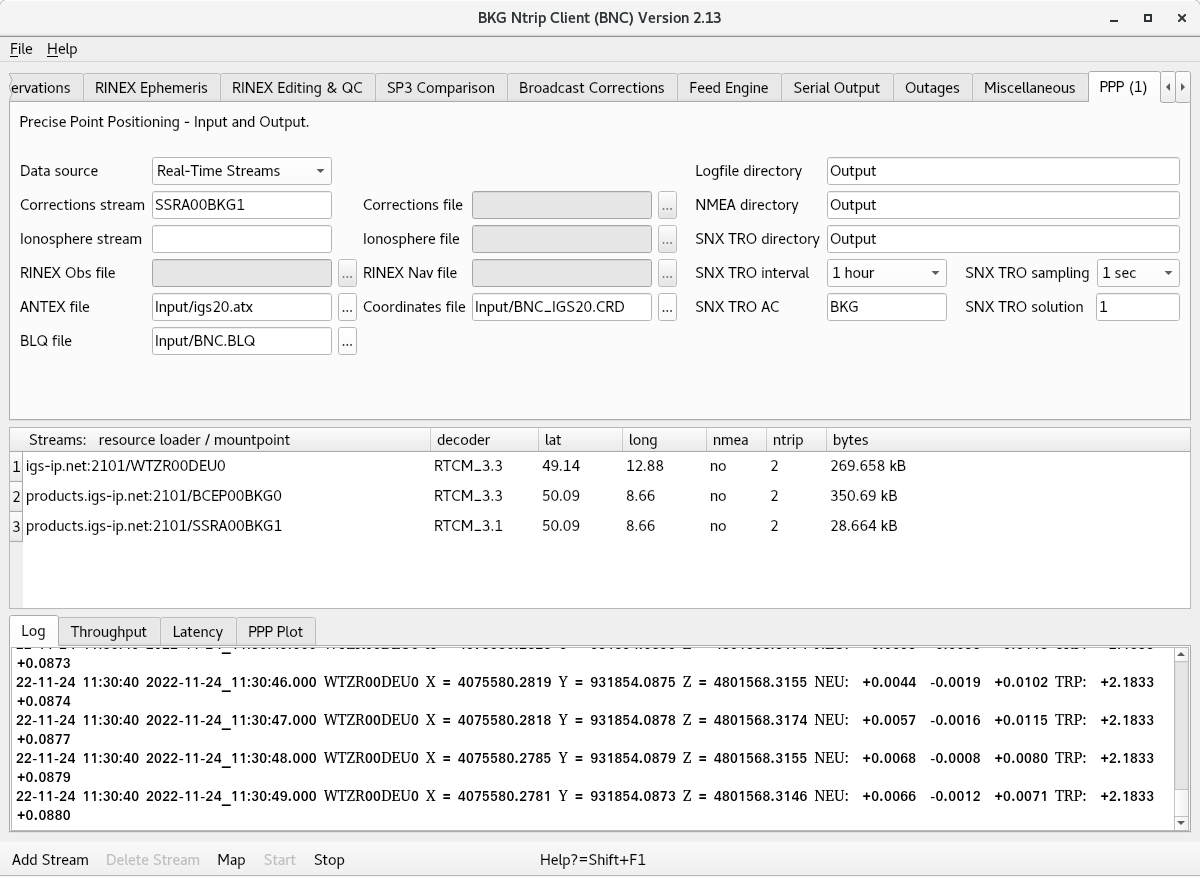This screenshot has height=877, width=1200.
Task: Select the WTZR00DEU0 stream row
Action: (126, 466)
